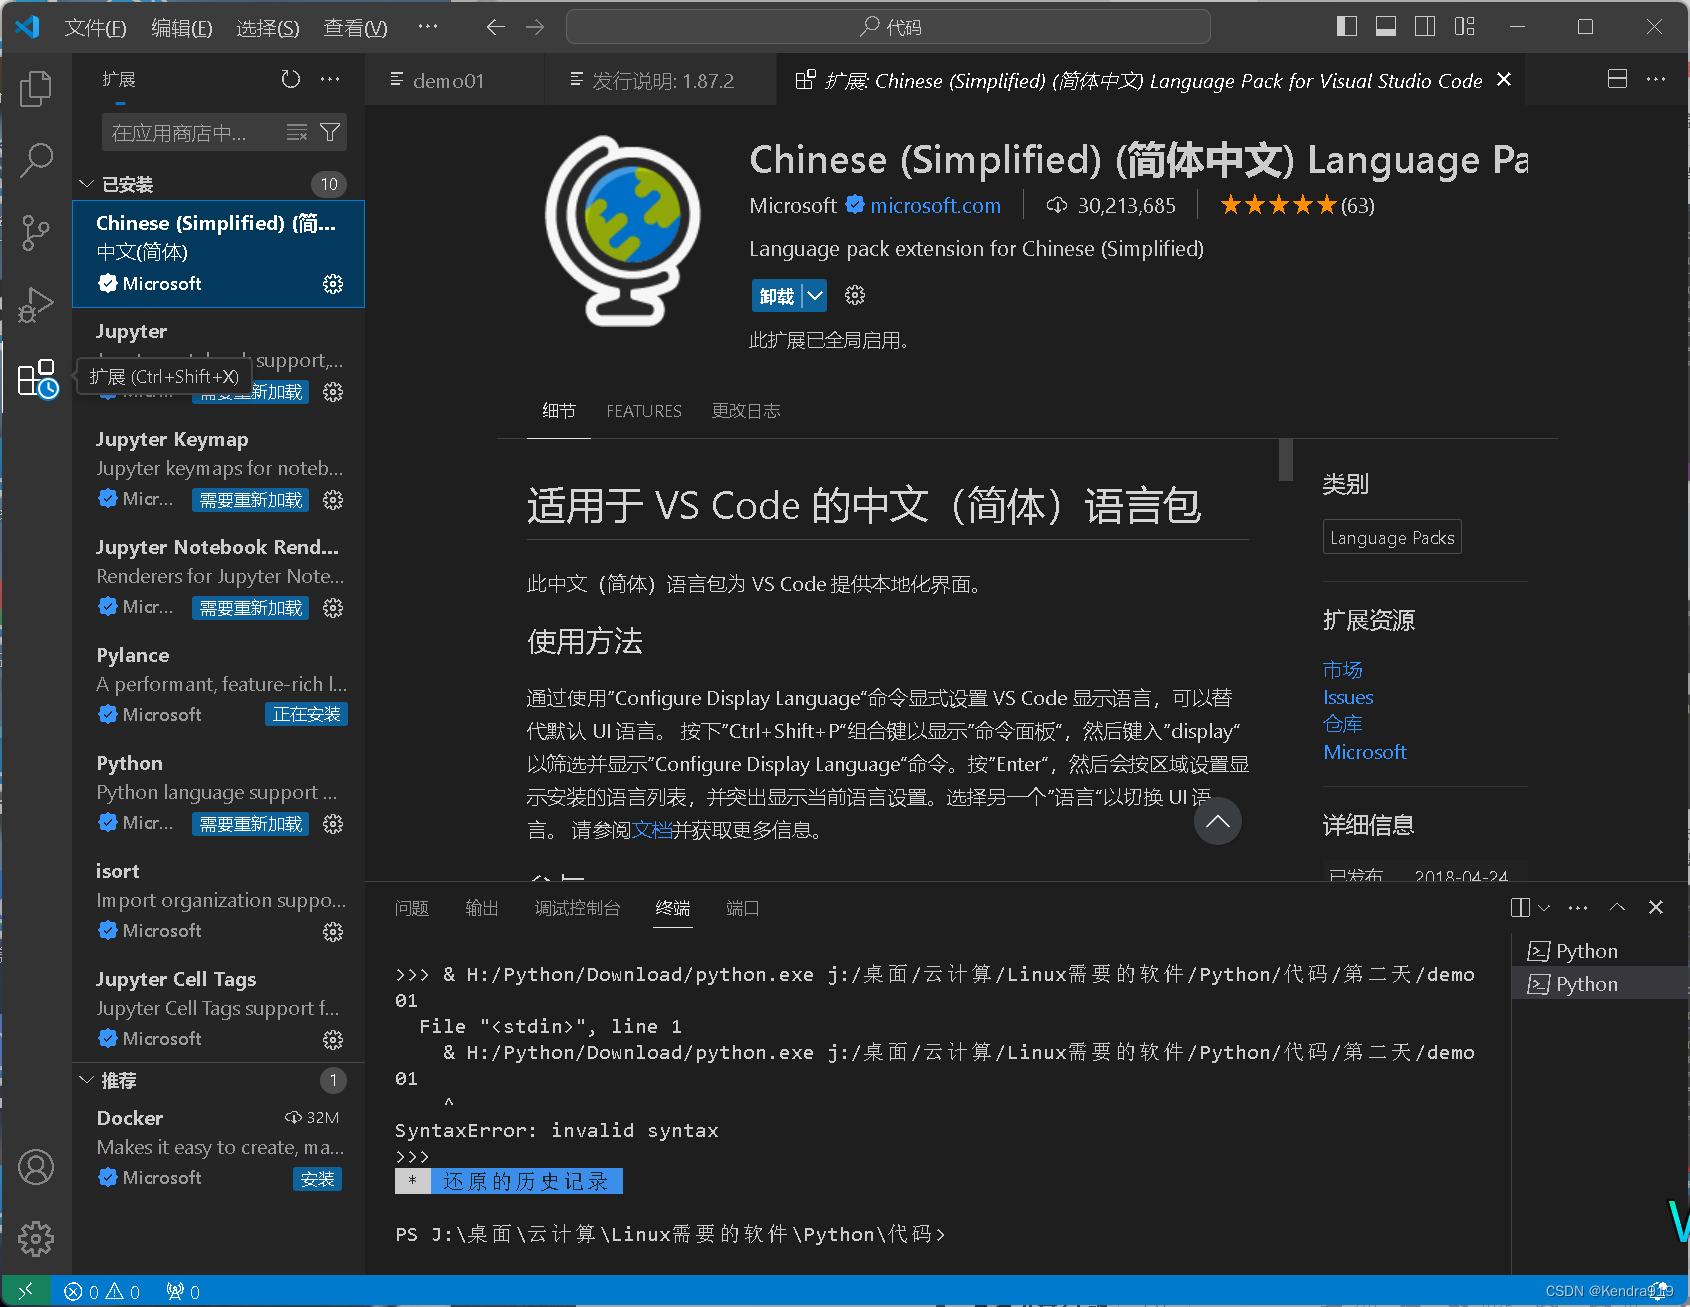The image size is (1690, 1307).
Task: Toggle bottom panel layout button
Action: tap(1386, 27)
